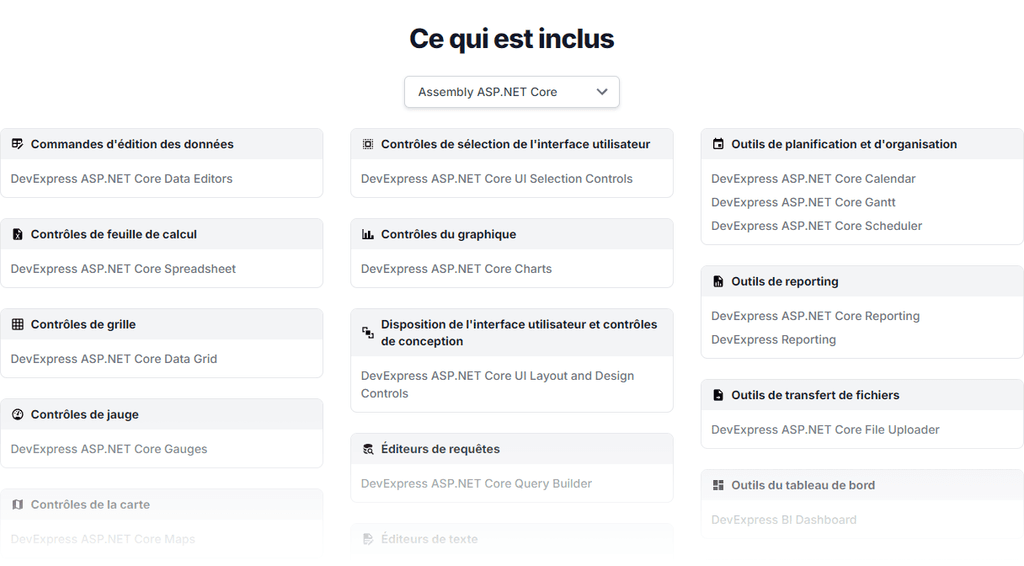Open DevExpress ASP.NET Core Maps link
The image size is (1024, 566).
tap(103, 539)
